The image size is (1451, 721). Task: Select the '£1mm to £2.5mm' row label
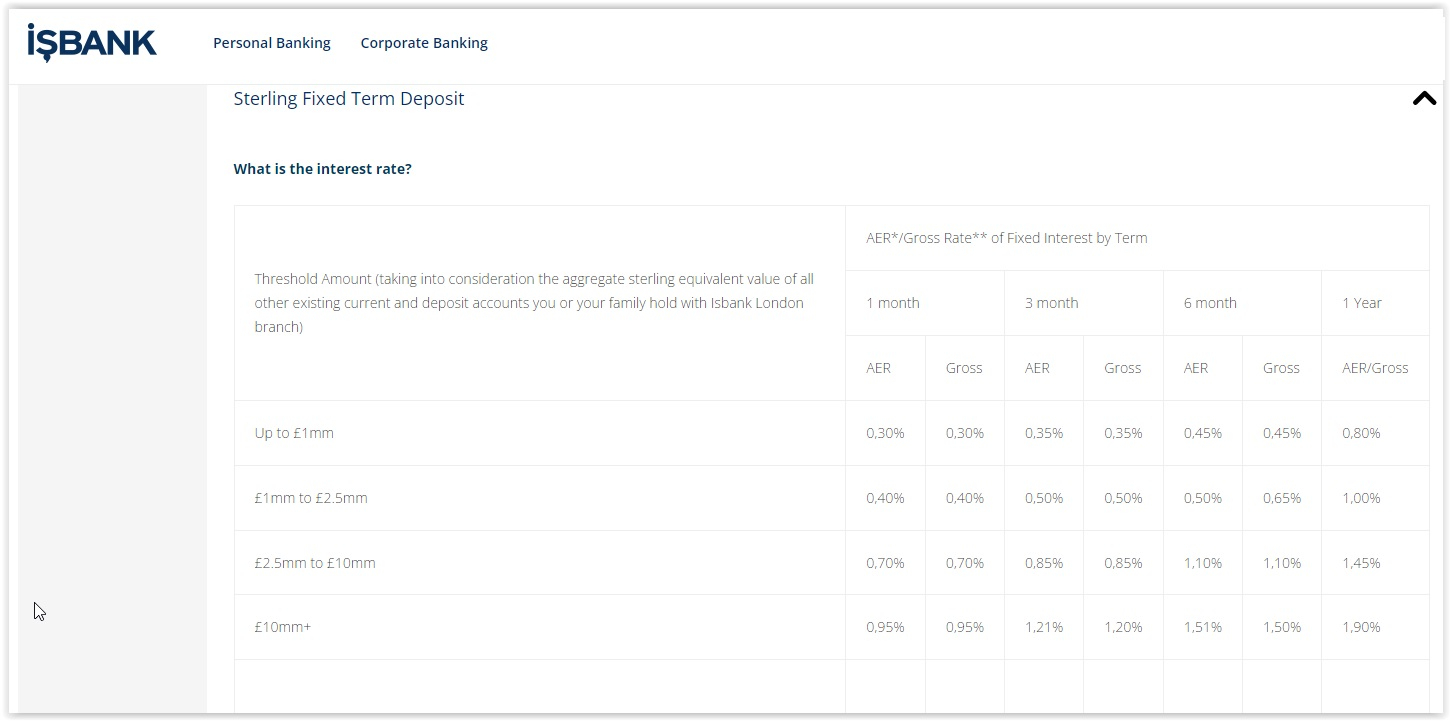tap(311, 498)
